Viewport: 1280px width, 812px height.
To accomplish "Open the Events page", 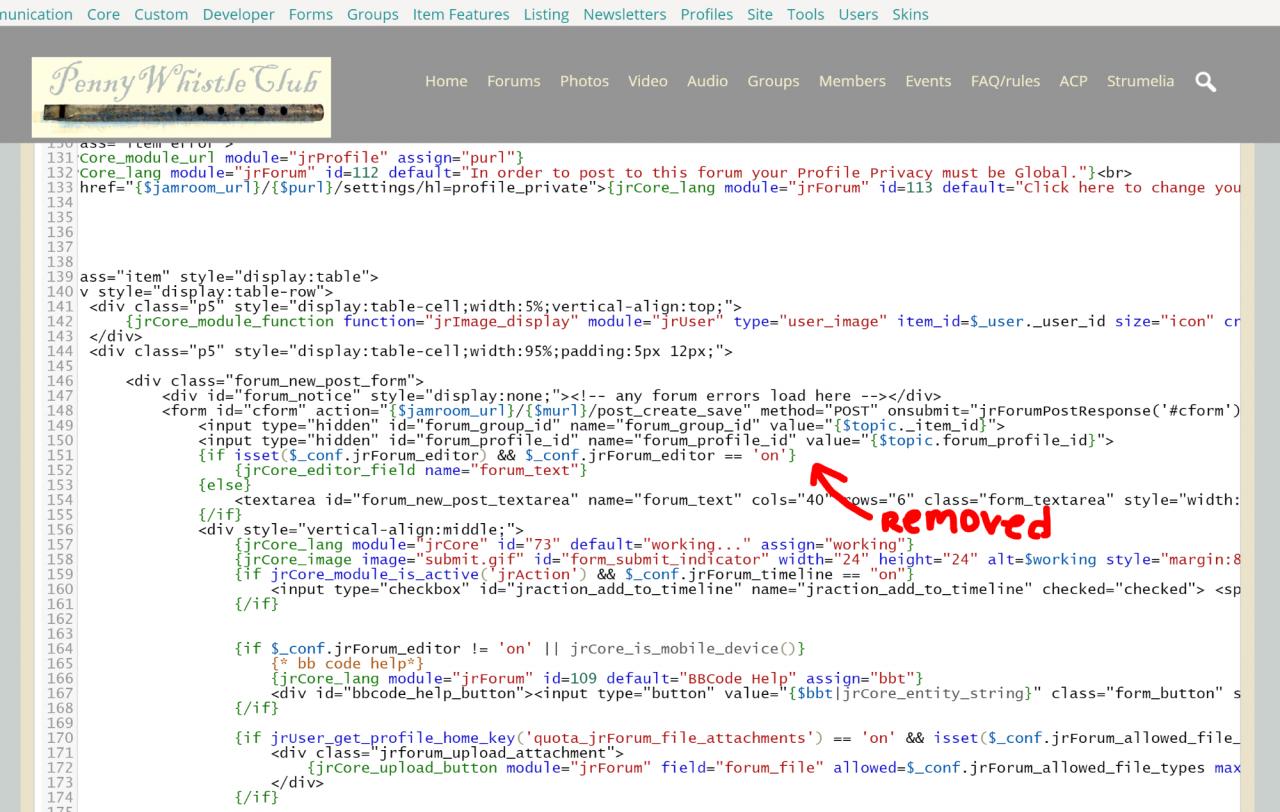I will tap(928, 81).
